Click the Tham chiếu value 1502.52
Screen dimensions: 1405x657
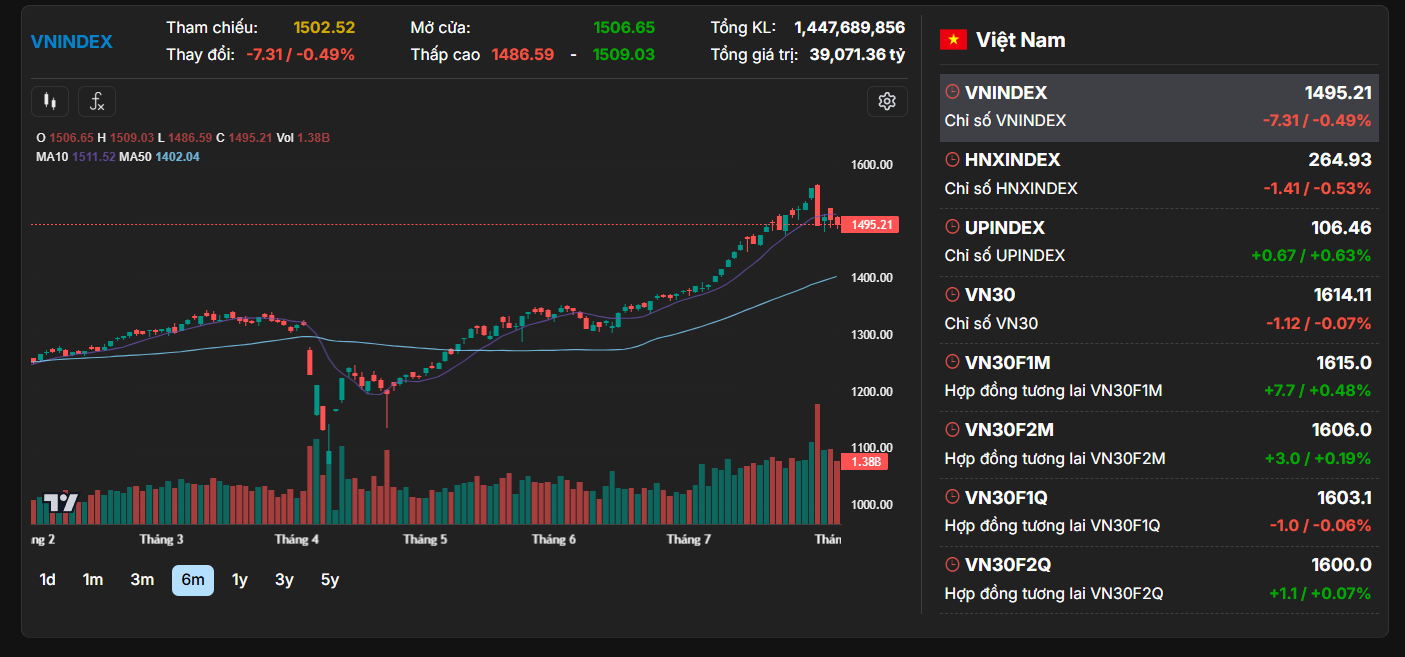pyautogui.click(x=324, y=28)
